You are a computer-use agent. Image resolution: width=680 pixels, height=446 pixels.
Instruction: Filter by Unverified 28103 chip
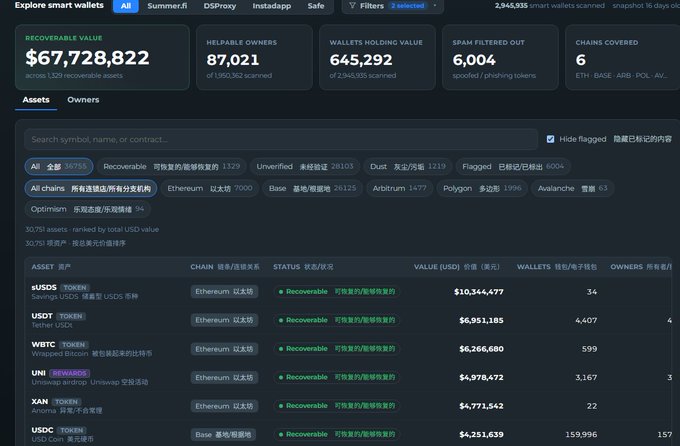(305, 167)
